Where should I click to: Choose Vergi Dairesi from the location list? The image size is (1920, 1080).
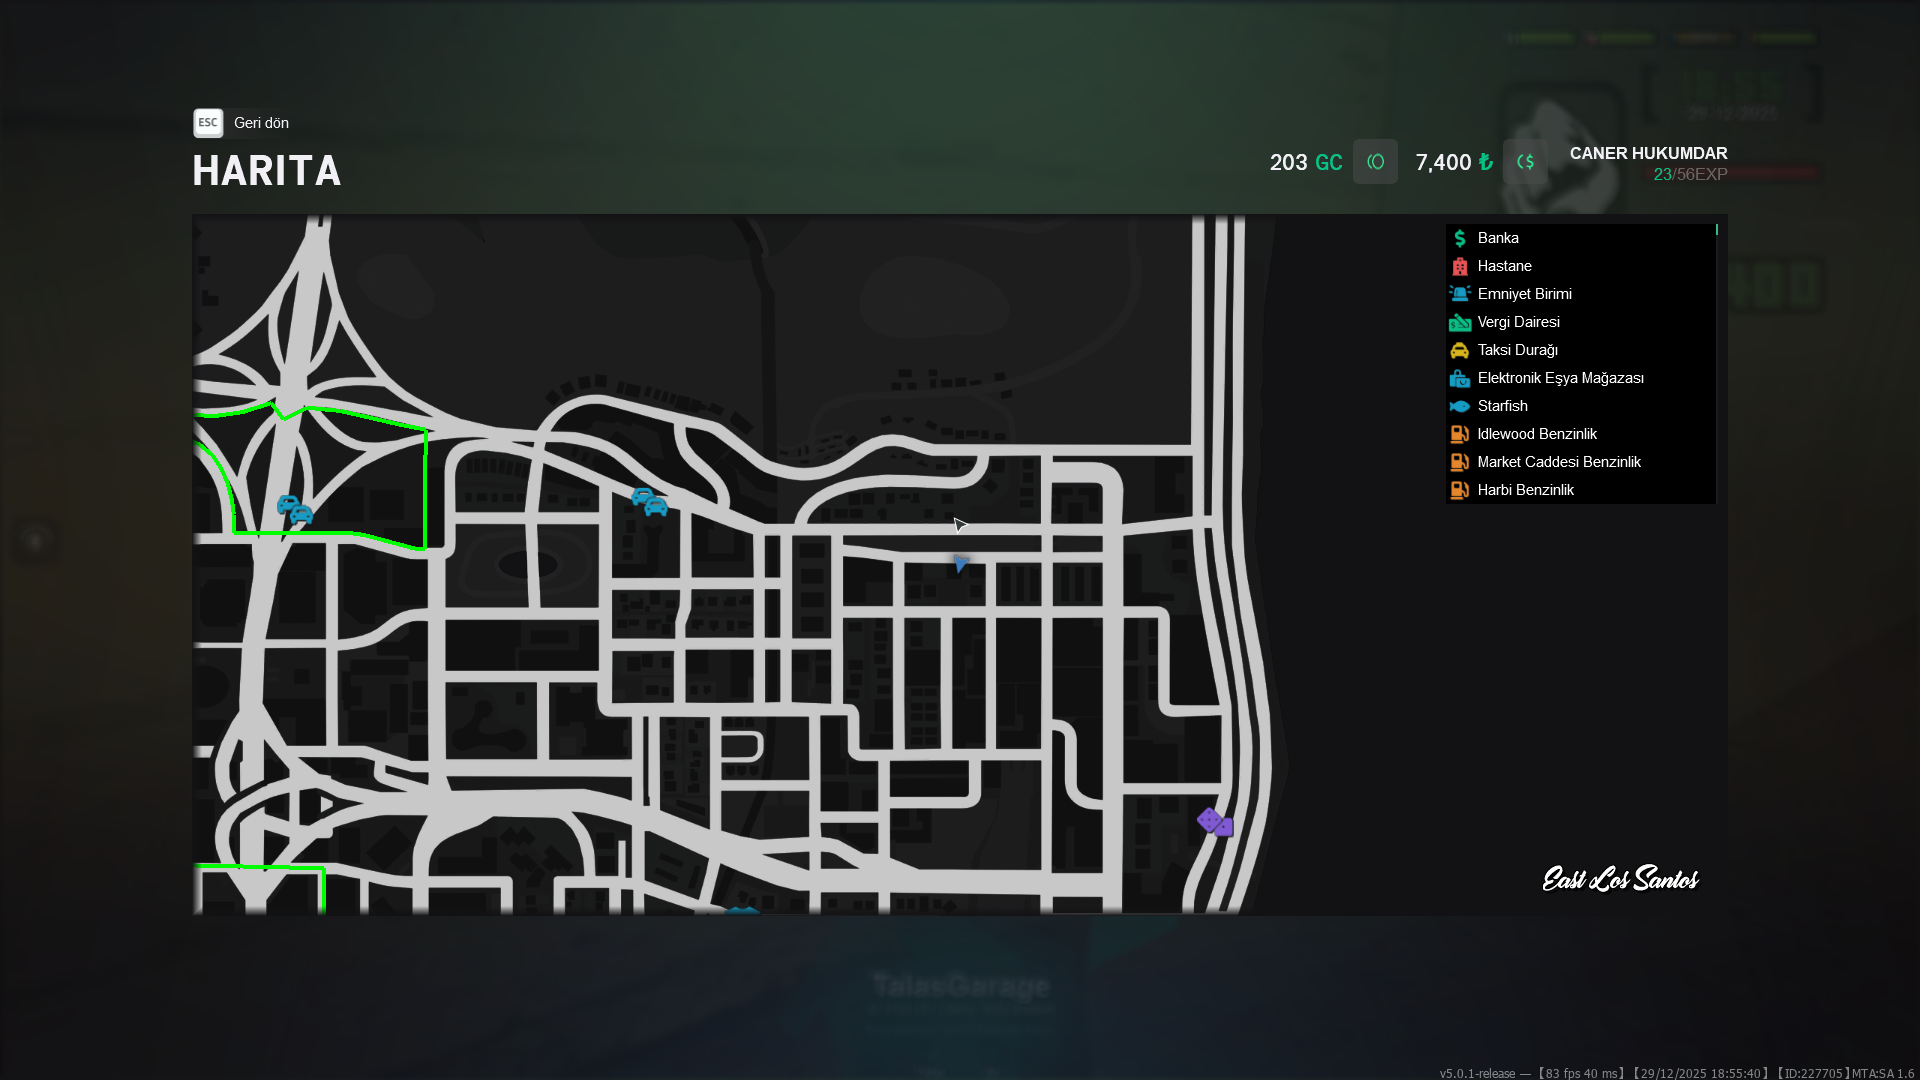(x=1519, y=322)
